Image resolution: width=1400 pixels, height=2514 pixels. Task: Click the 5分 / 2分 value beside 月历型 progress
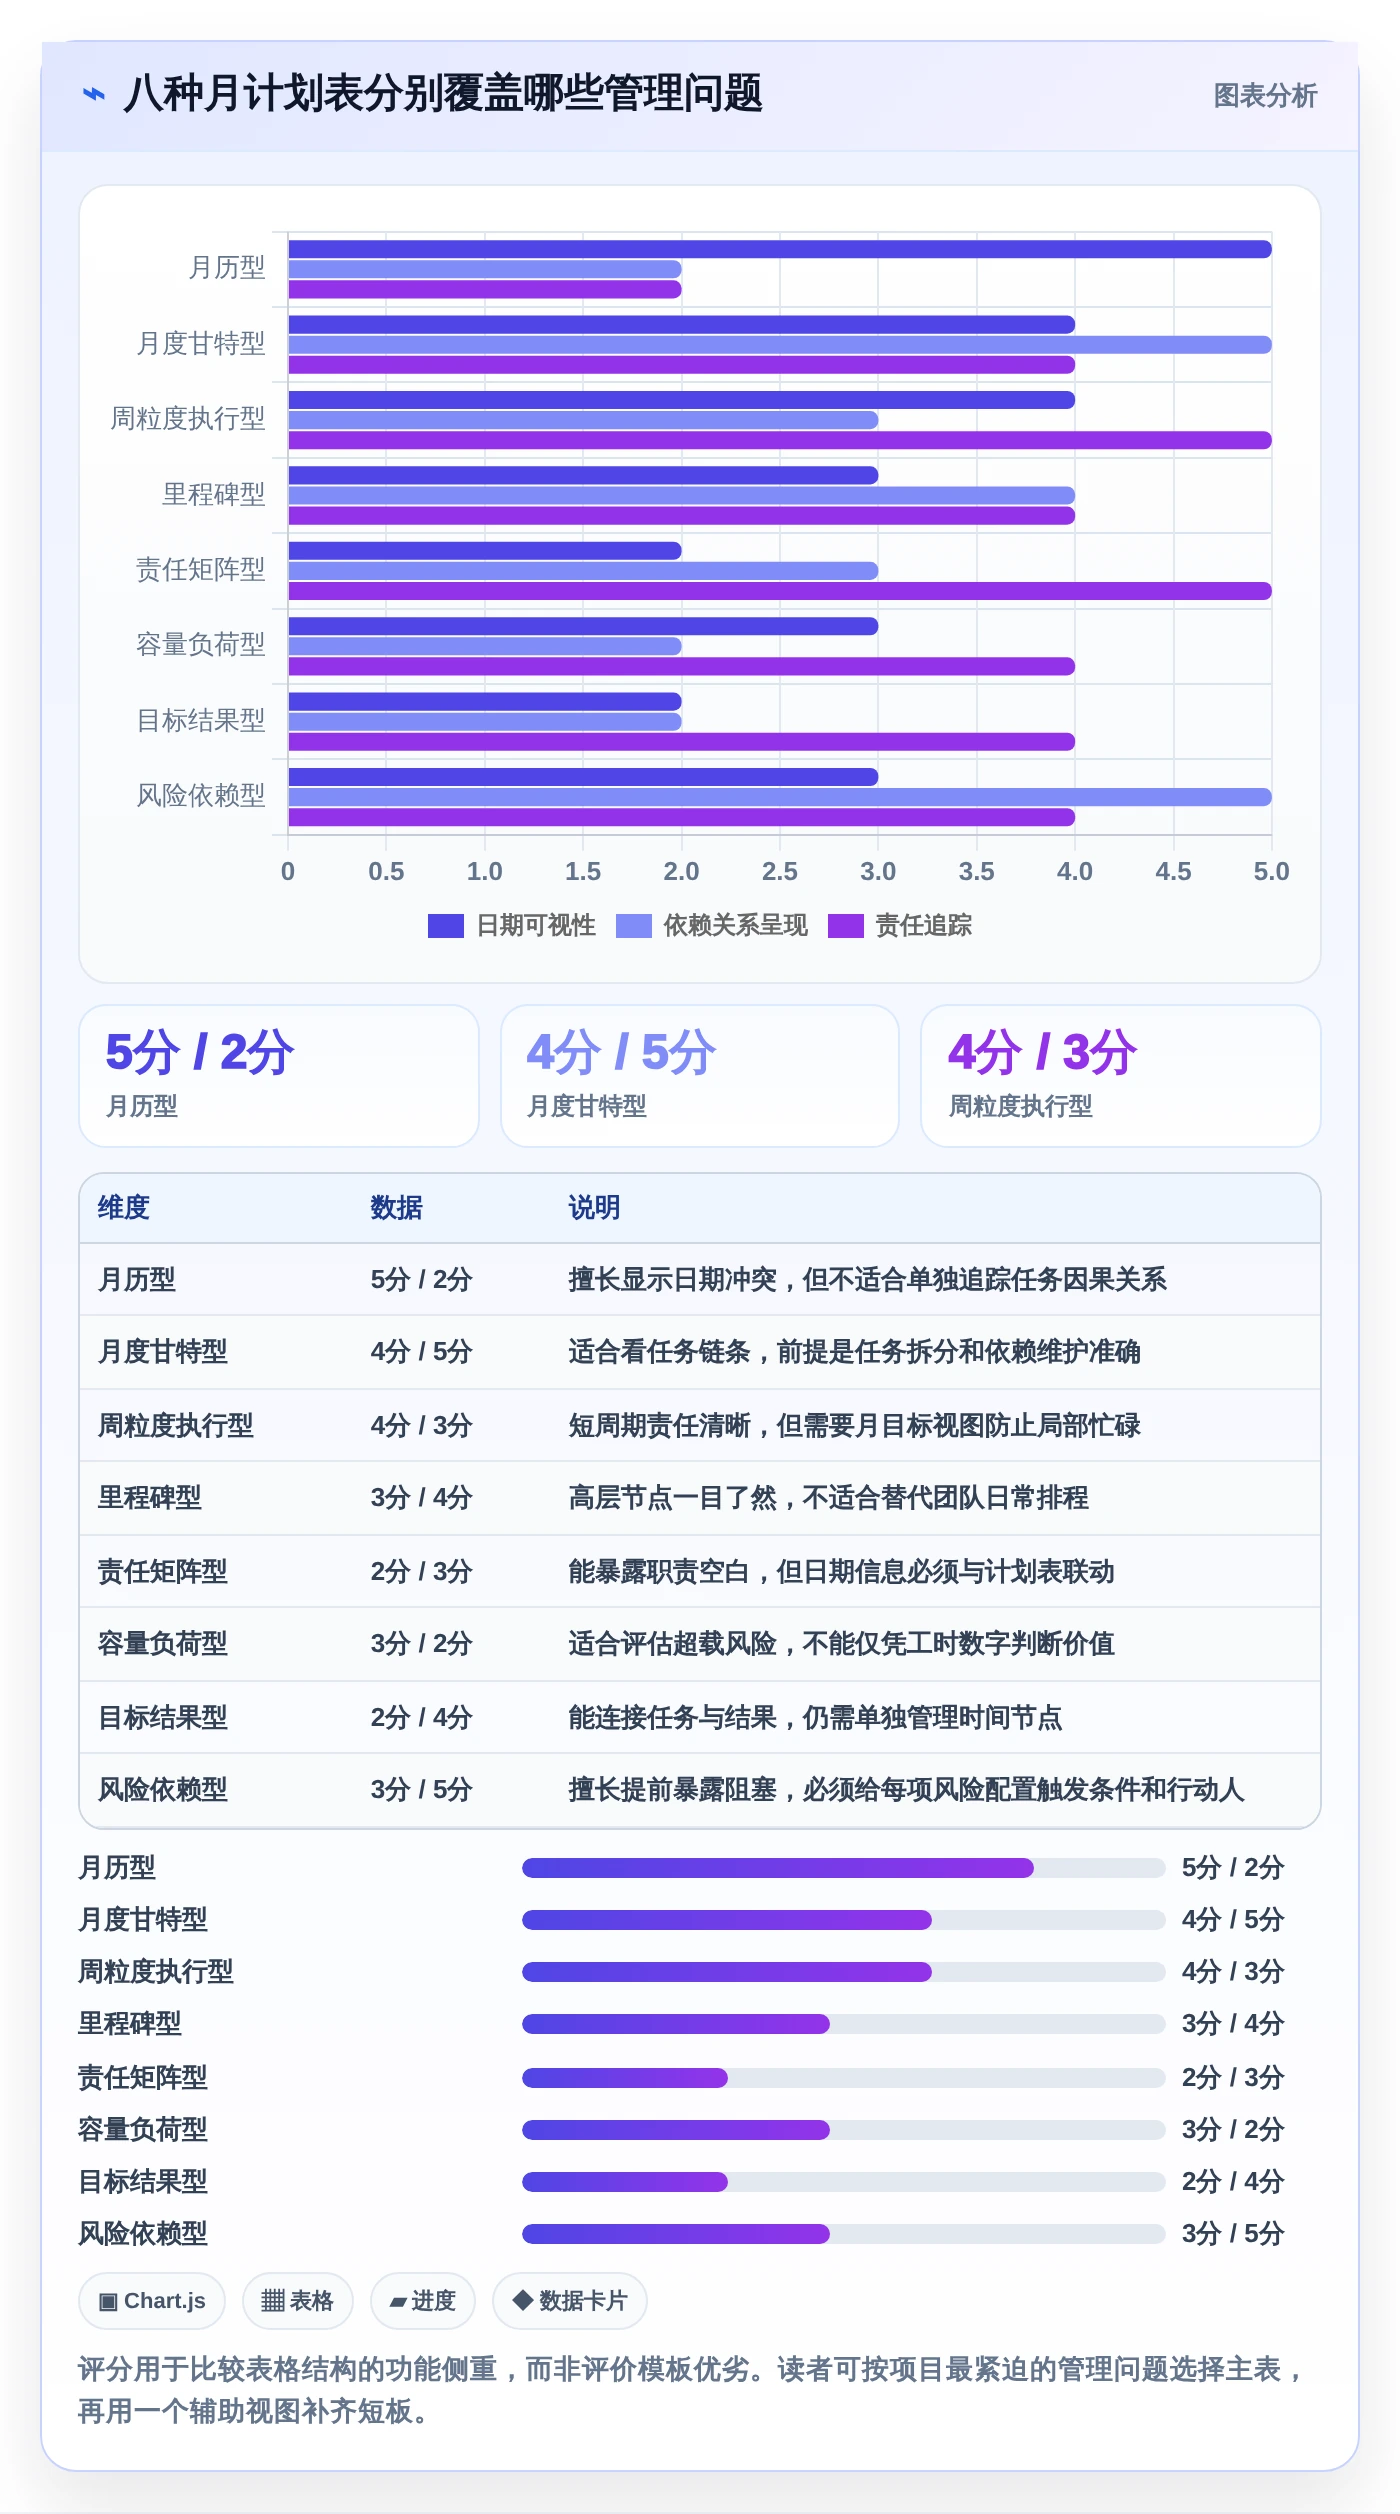pyautogui.click(x=1233, y=1867)
